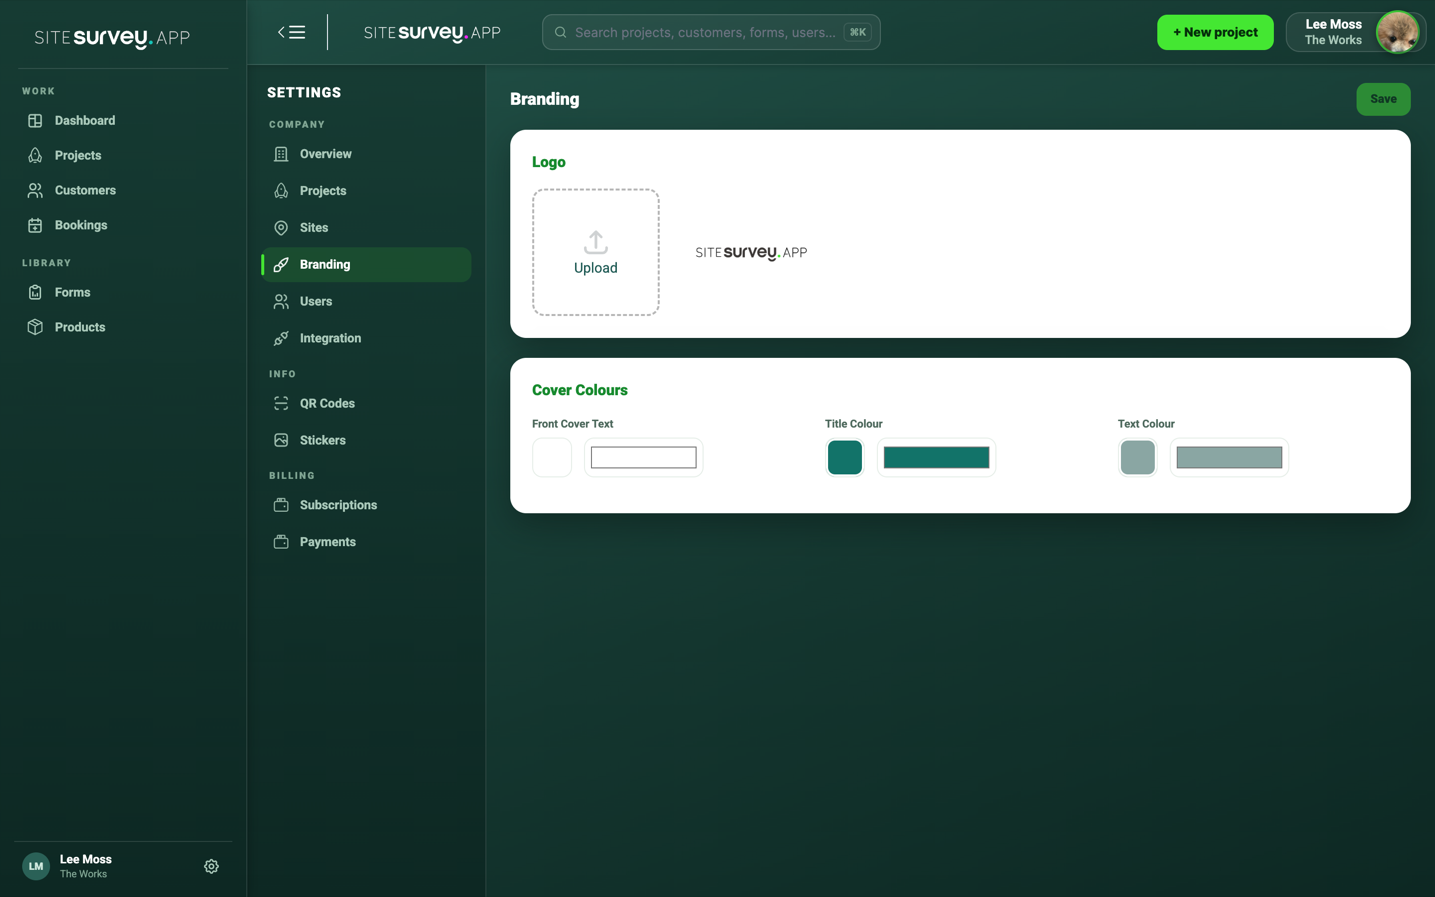Click the Upload logo button
This screenshot has width=1435, height=897.
[x=596, y=252]
